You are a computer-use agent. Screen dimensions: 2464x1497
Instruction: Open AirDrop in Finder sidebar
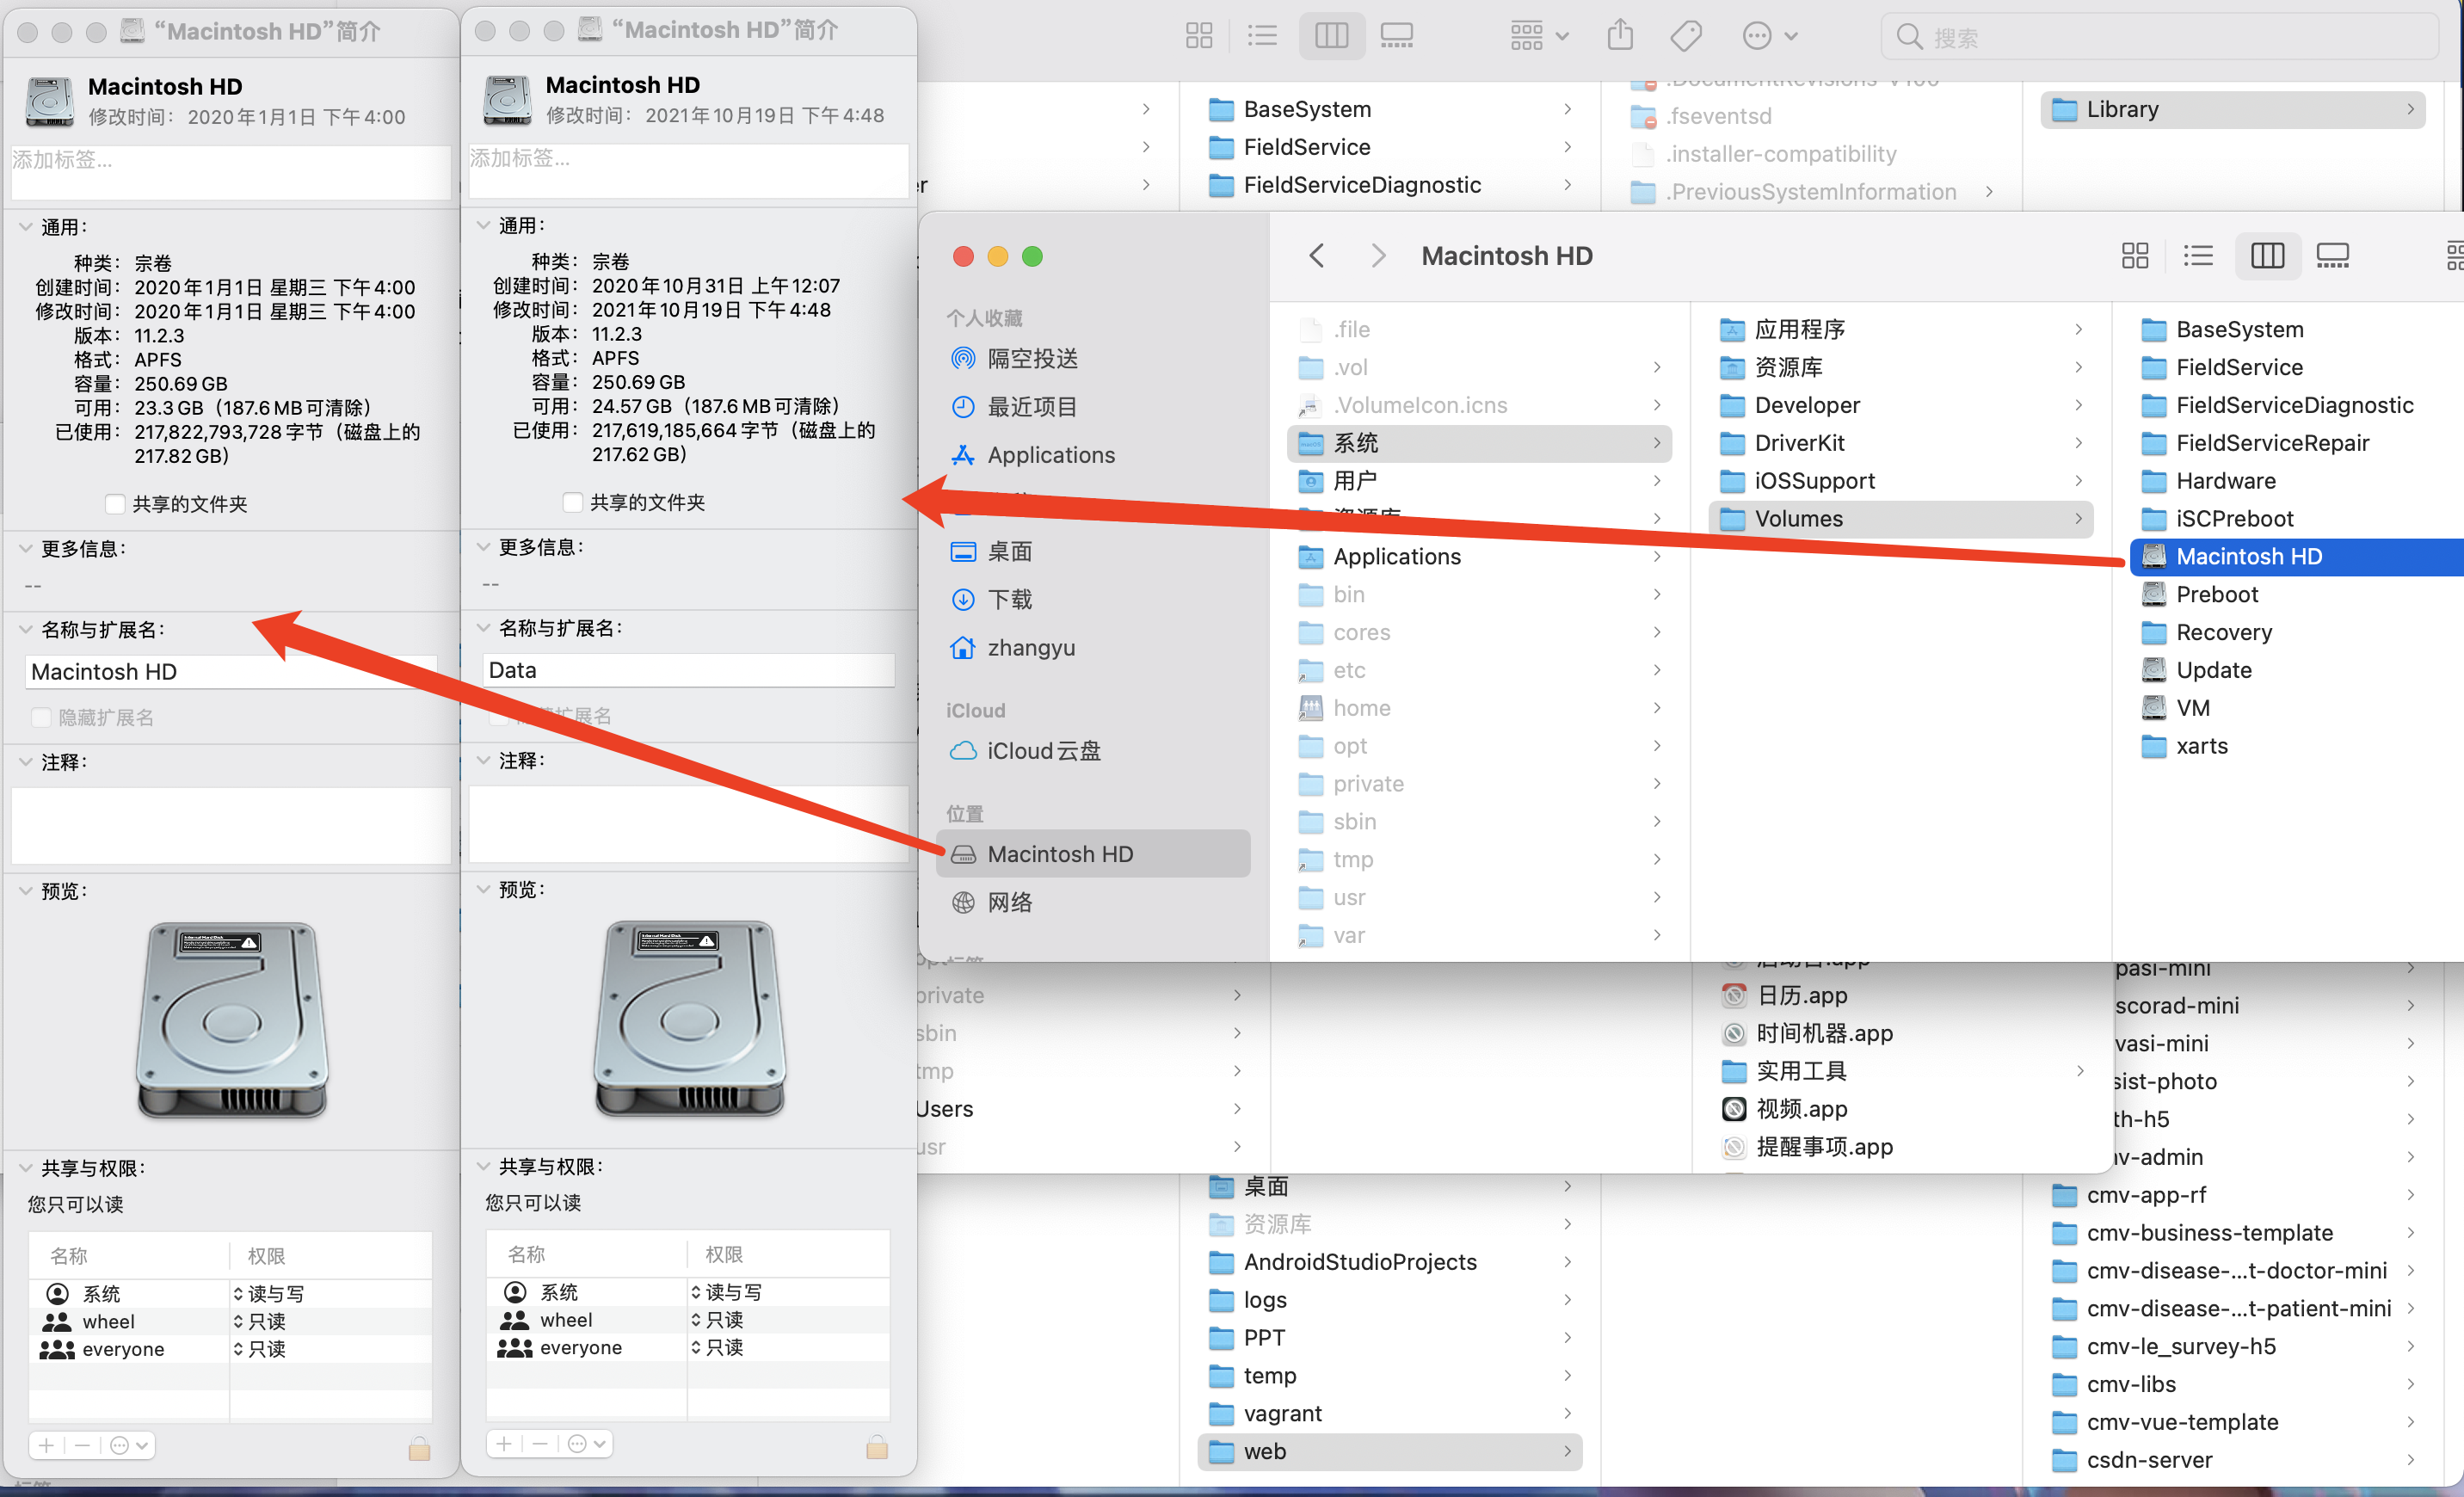coord(1037,359)
